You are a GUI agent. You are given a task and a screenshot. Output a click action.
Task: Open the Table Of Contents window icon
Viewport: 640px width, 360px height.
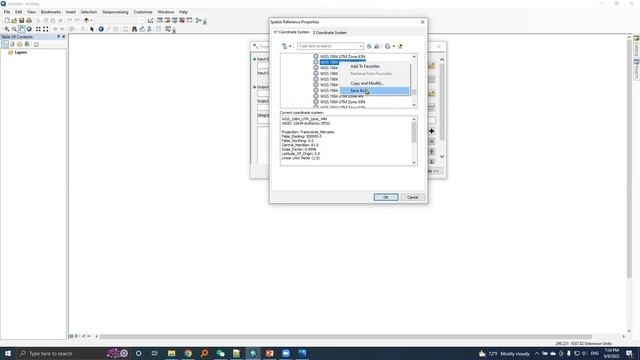[x=160, y=20]
